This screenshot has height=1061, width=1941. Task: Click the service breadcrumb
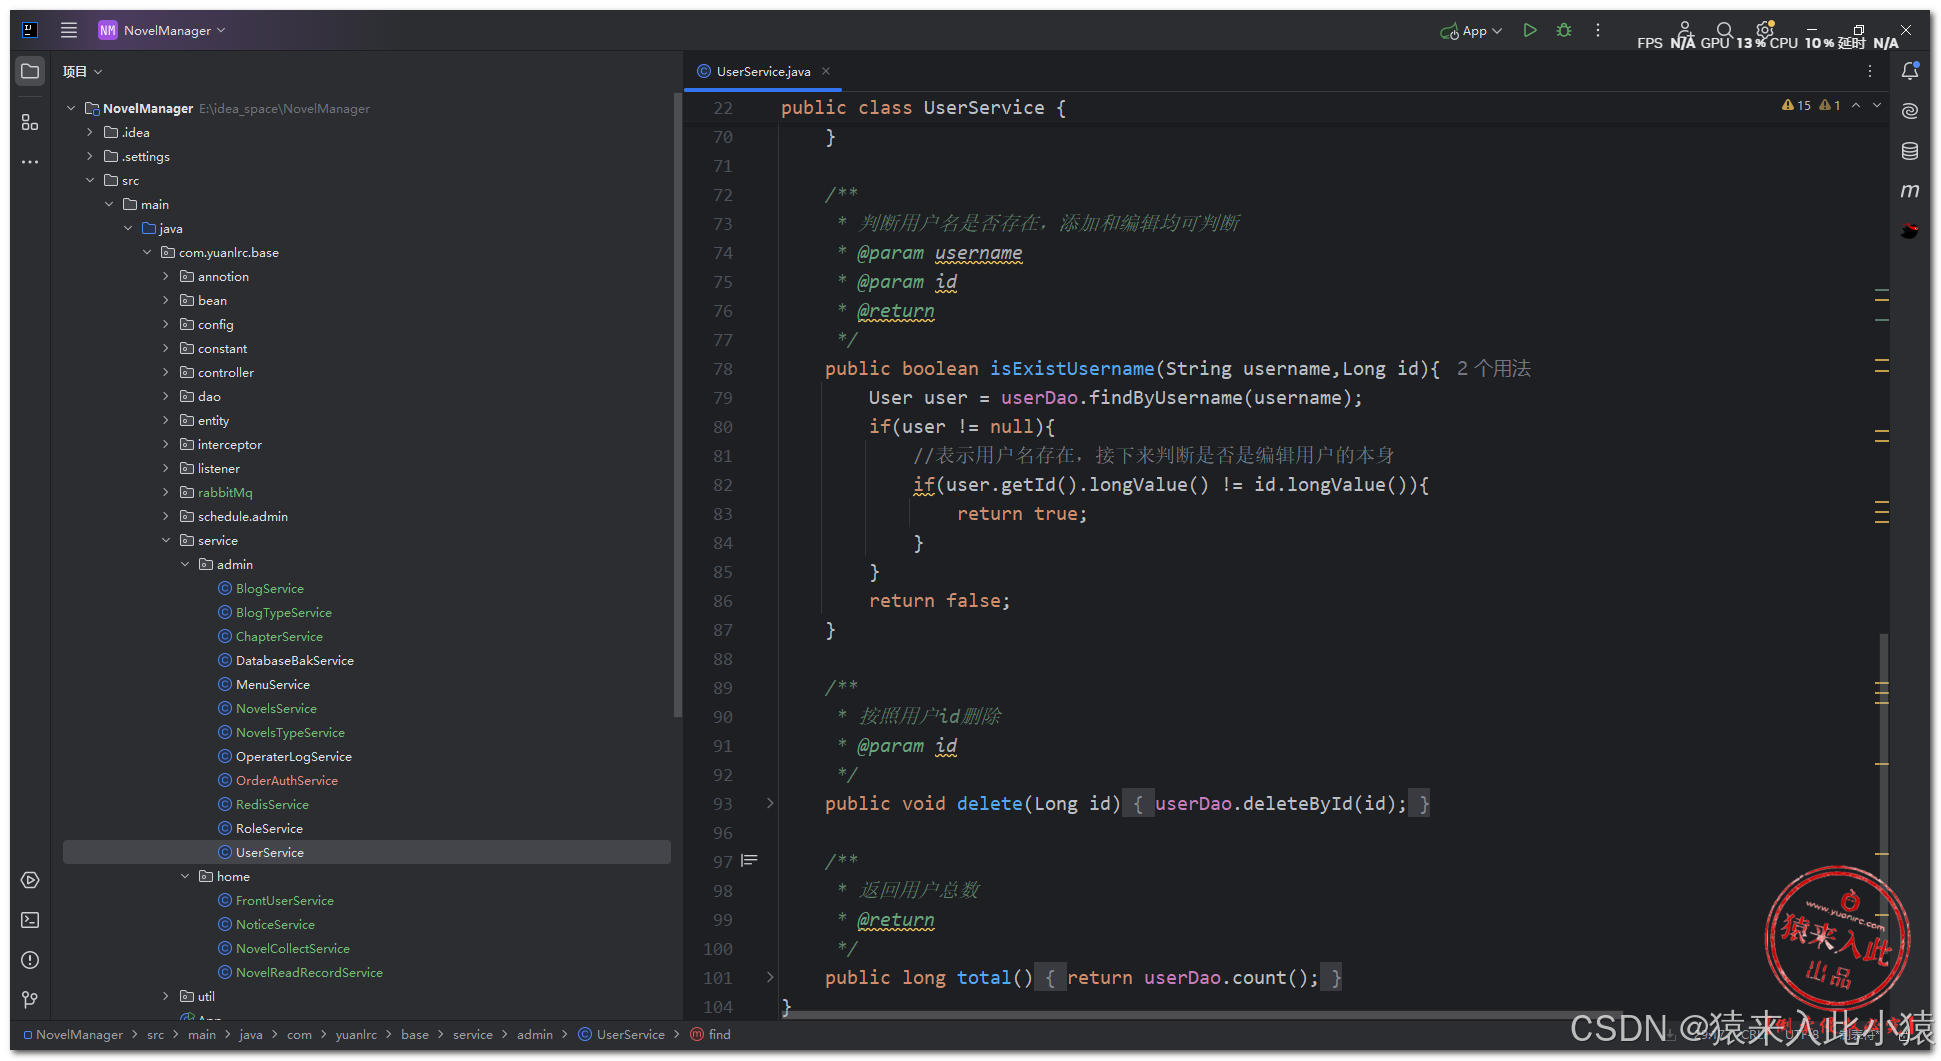472,1034
